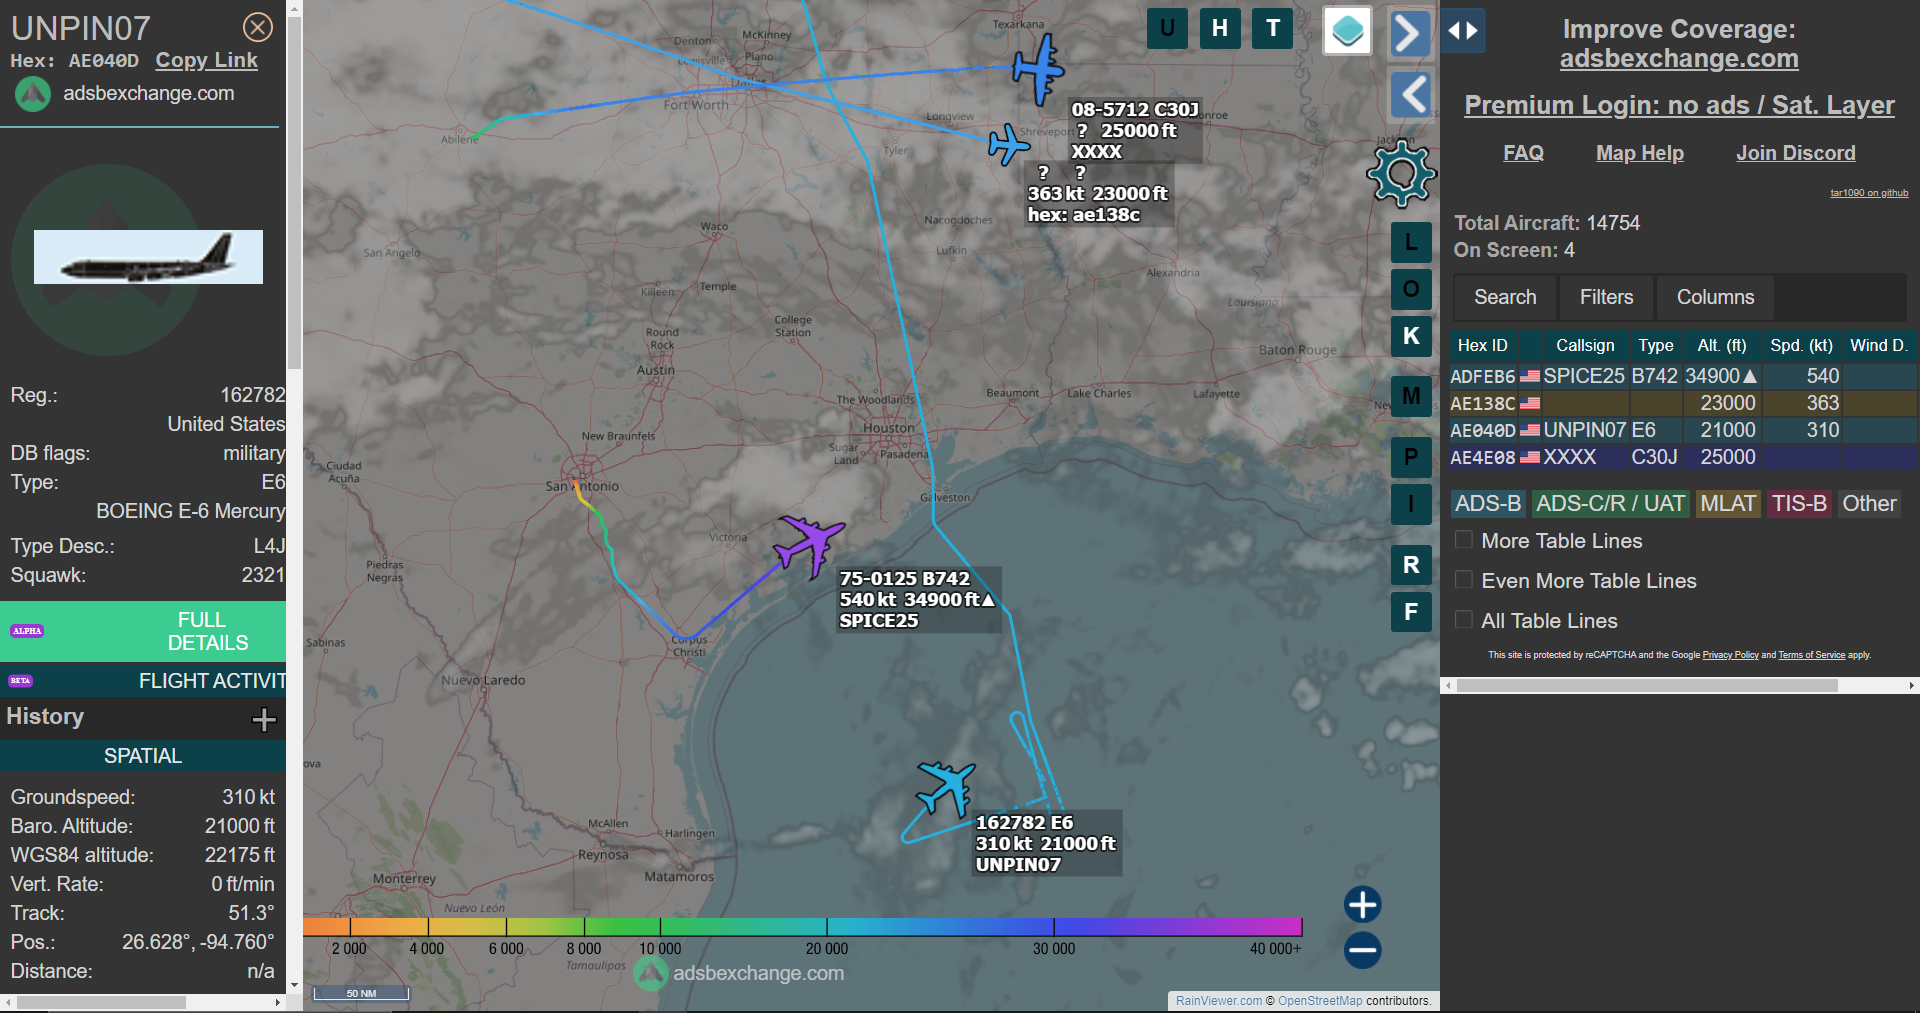Click right sidebar horizontal scrollbar
The width and height of the screenshot is (1920, 1013).
(1647, 686)
